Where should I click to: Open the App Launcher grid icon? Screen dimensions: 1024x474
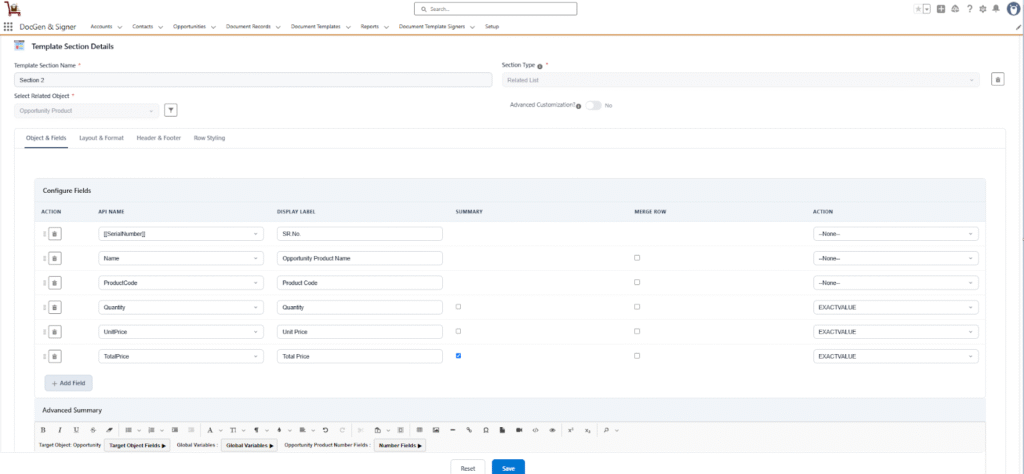coord(9,26)
